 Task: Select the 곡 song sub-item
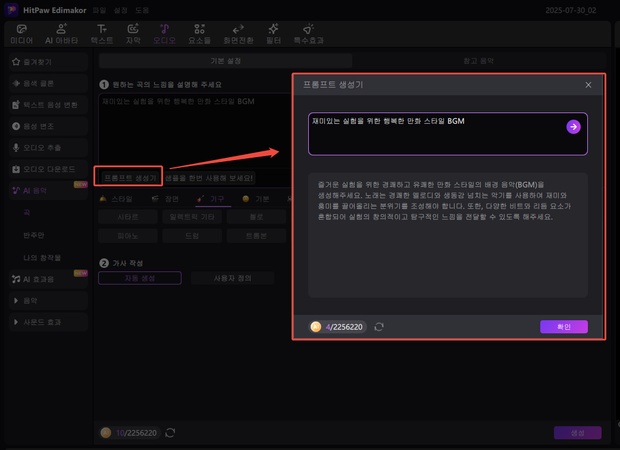point(26,213)
